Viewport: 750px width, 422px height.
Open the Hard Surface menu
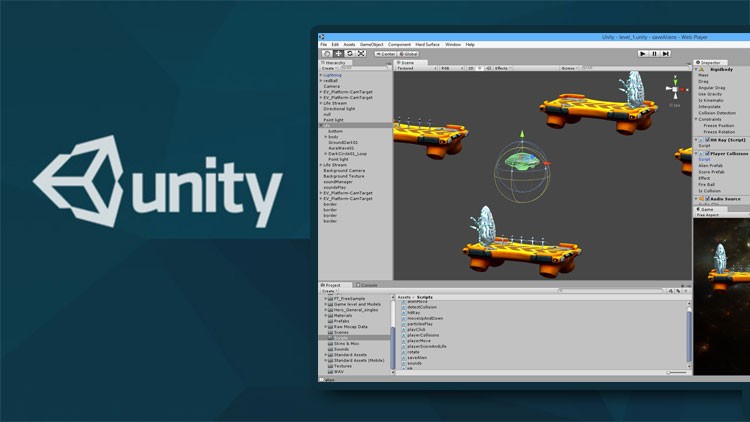click(x=428, y=44)
